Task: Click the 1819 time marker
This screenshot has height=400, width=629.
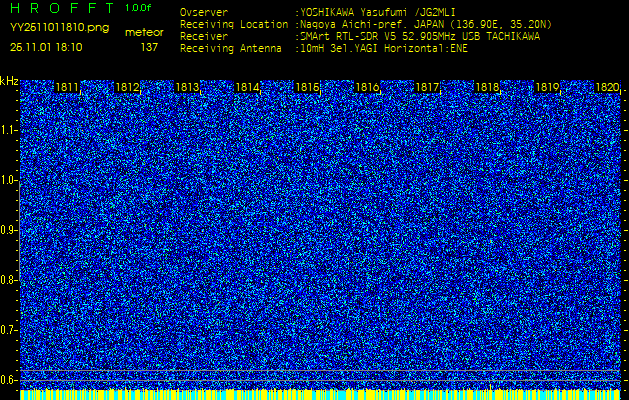Action: [x=547, y=87]
